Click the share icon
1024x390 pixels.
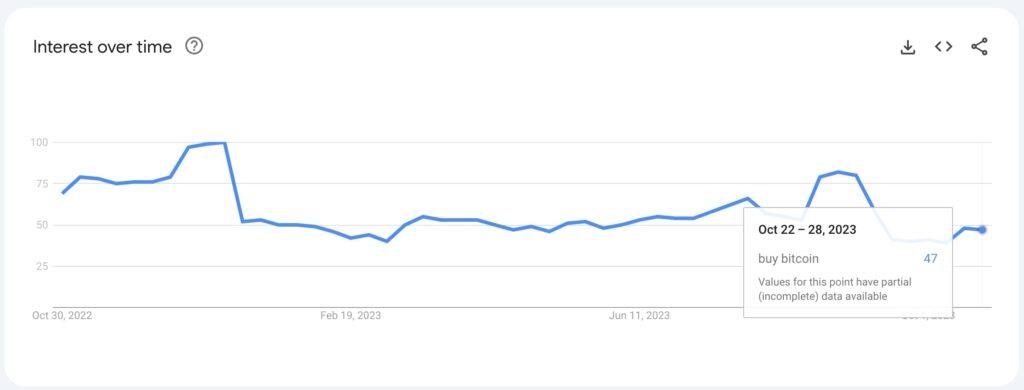(979, 47)
